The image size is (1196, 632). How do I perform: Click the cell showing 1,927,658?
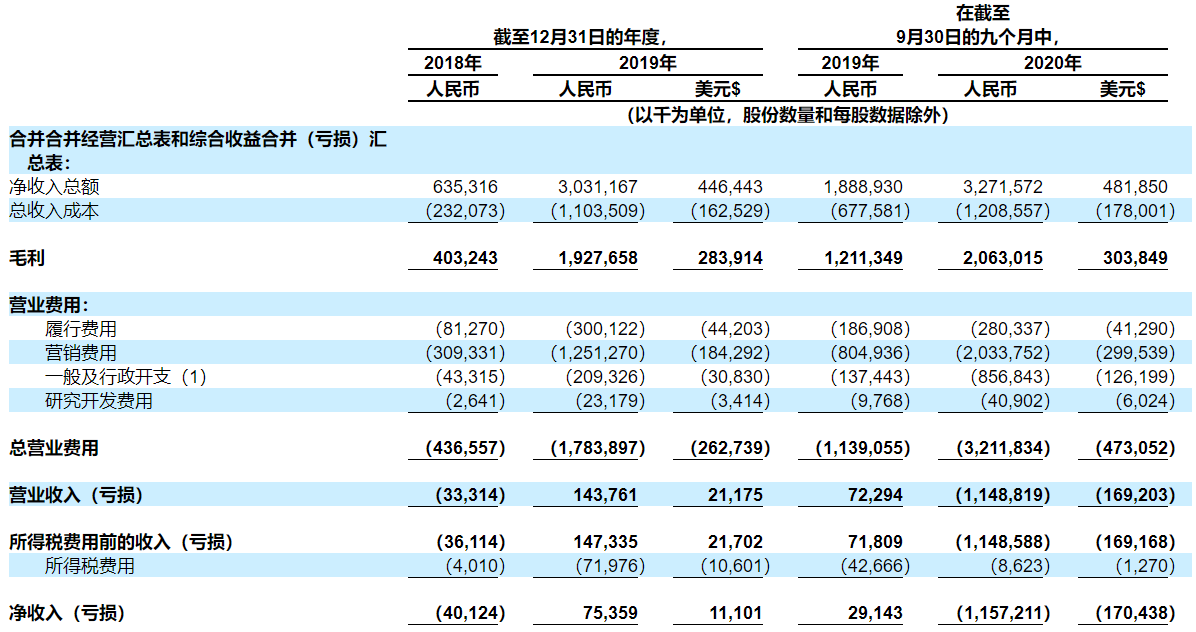click(x=598, y=258)
